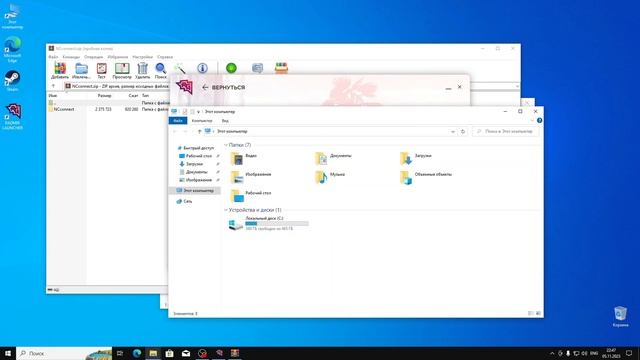This screenshot has height=360, width=640.
Task: Click the Удалить (Delete) trash icon in WinRAR
Action: point(142,71)
